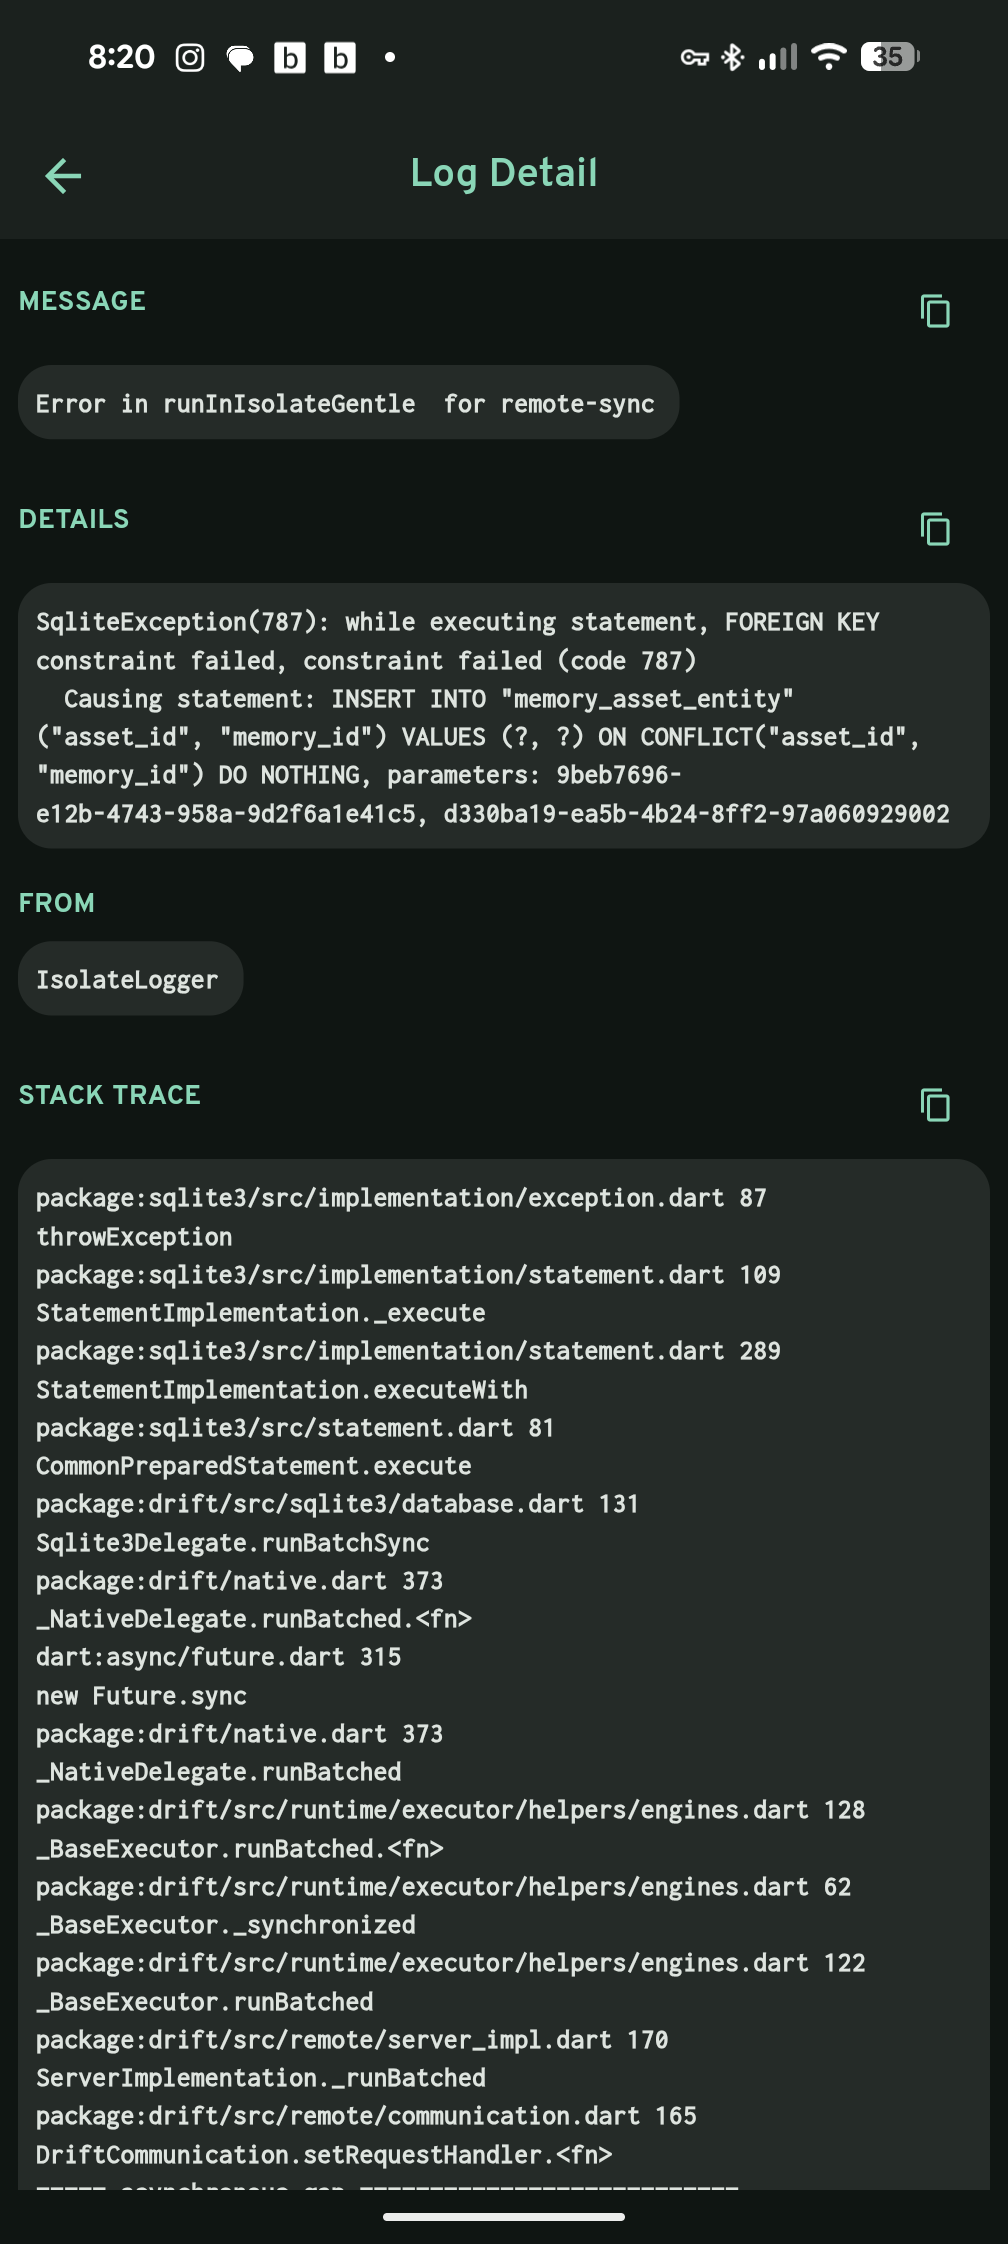
Task: Select the 'Error in runInIsolateGentle' message box
Action: click(348, 403)
